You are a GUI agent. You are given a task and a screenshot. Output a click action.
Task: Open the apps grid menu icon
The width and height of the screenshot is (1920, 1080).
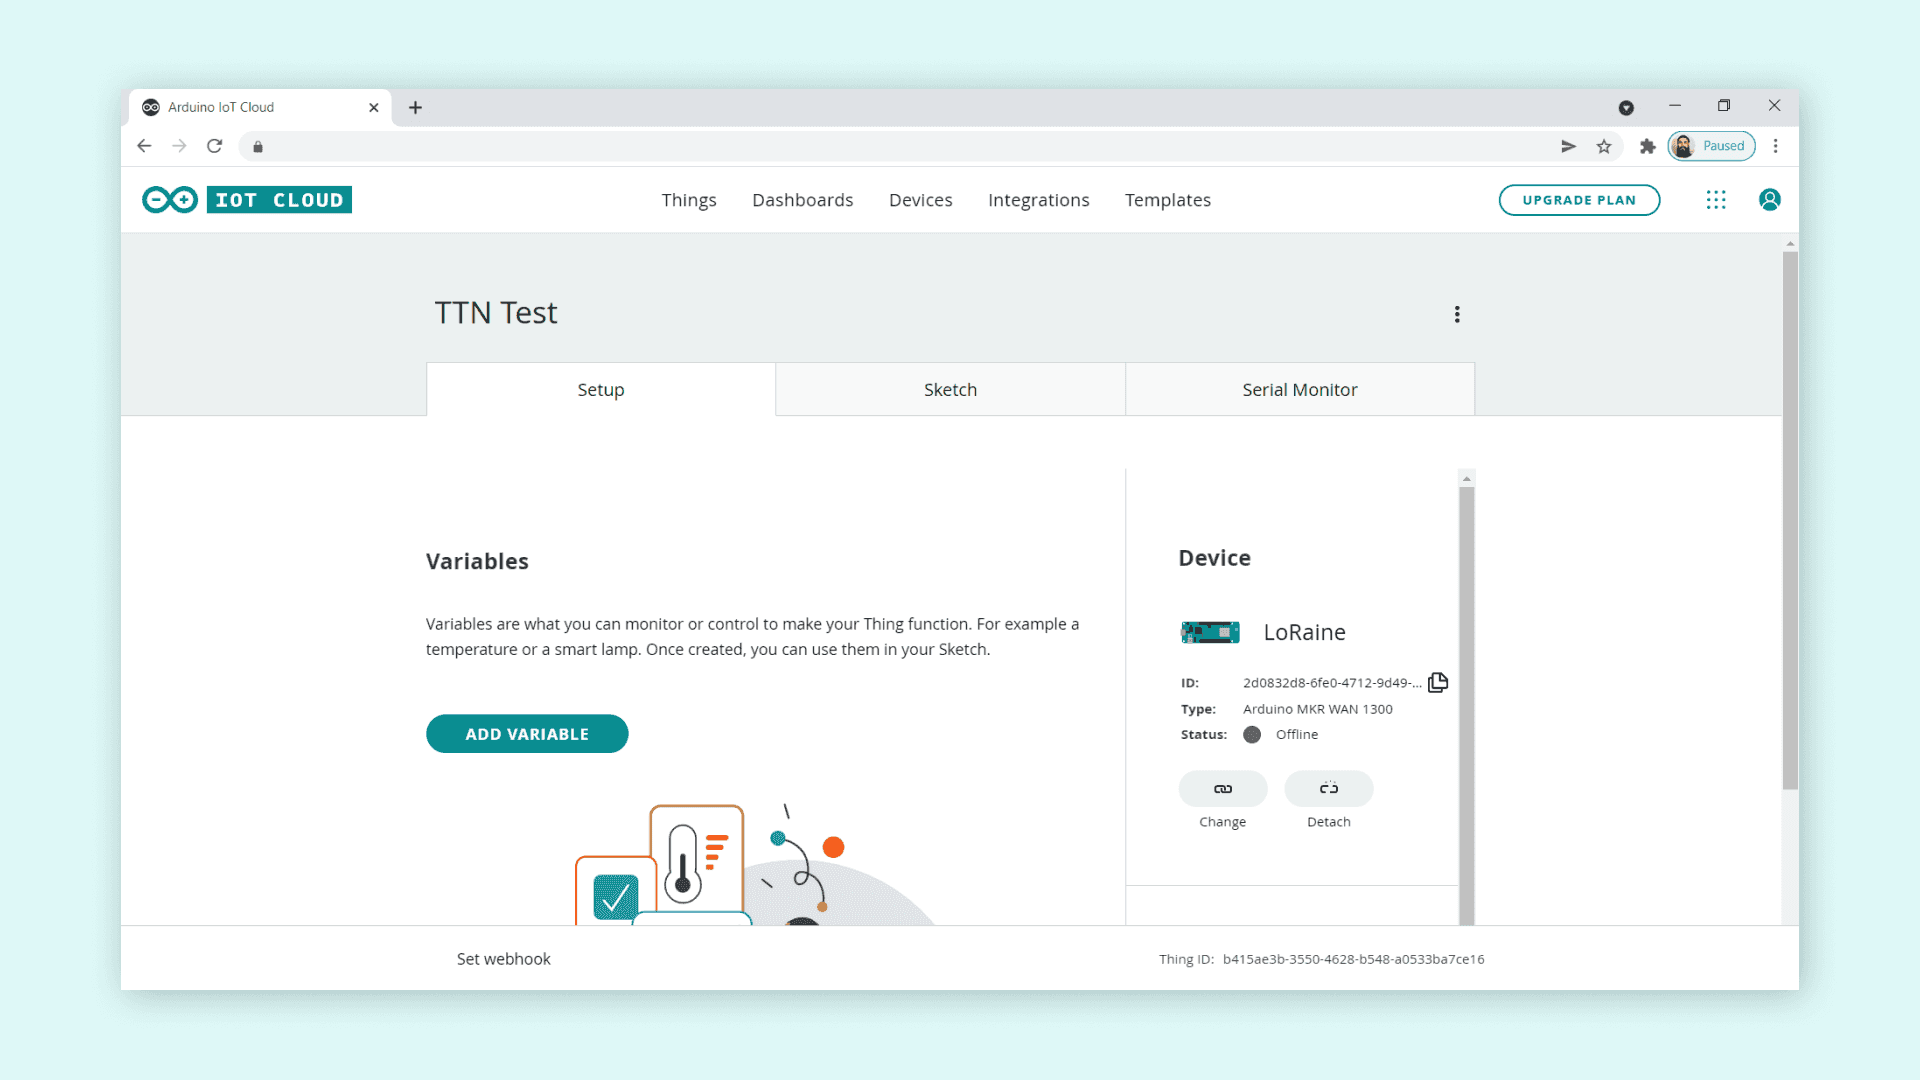[x=1716, y=200]
